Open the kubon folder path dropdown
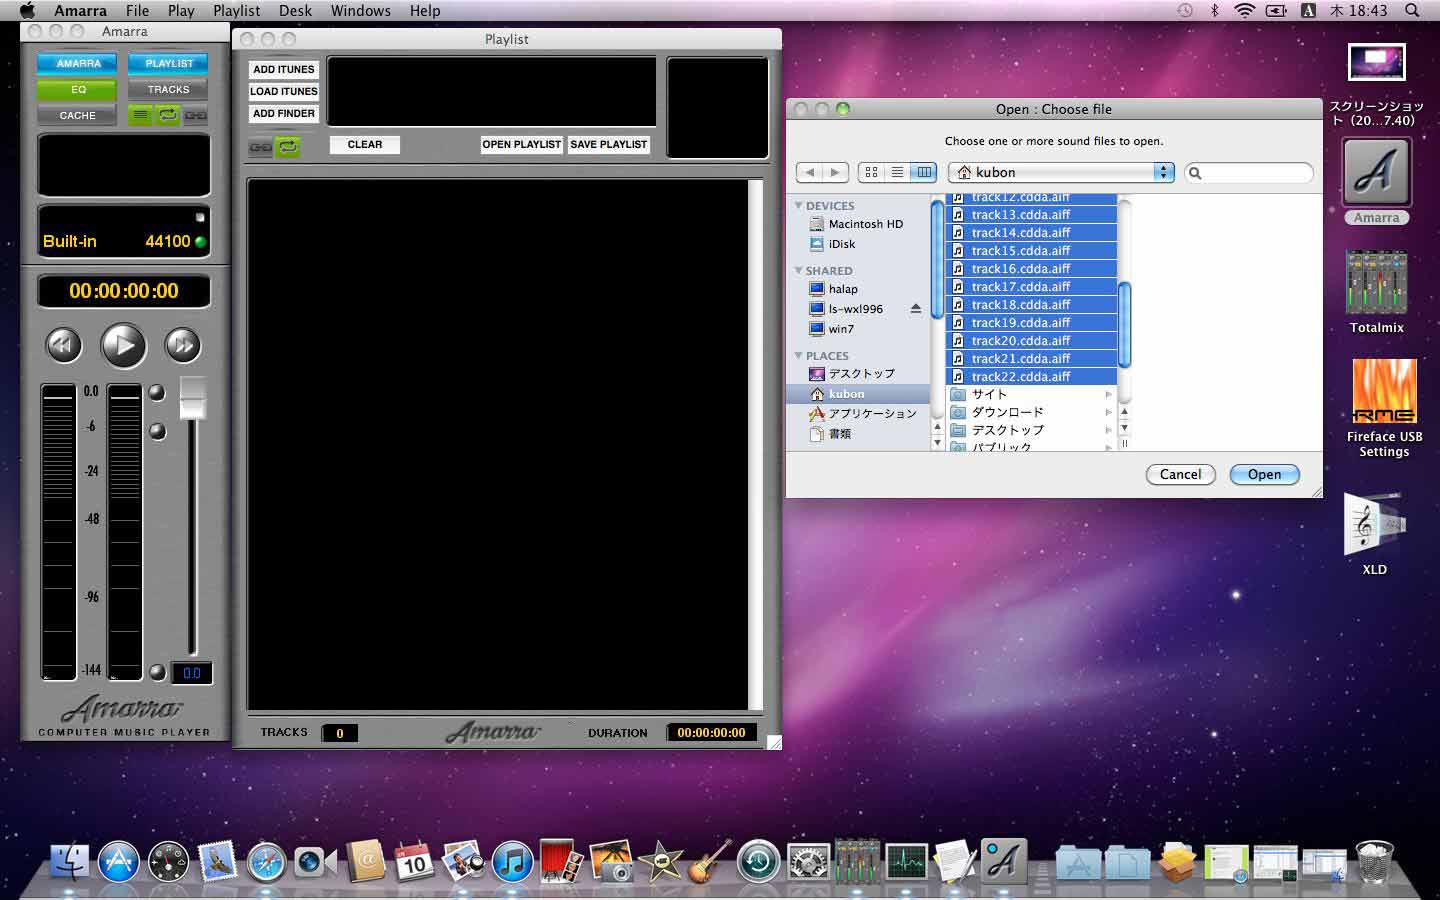1440x900 pixels. (1060, 172)
